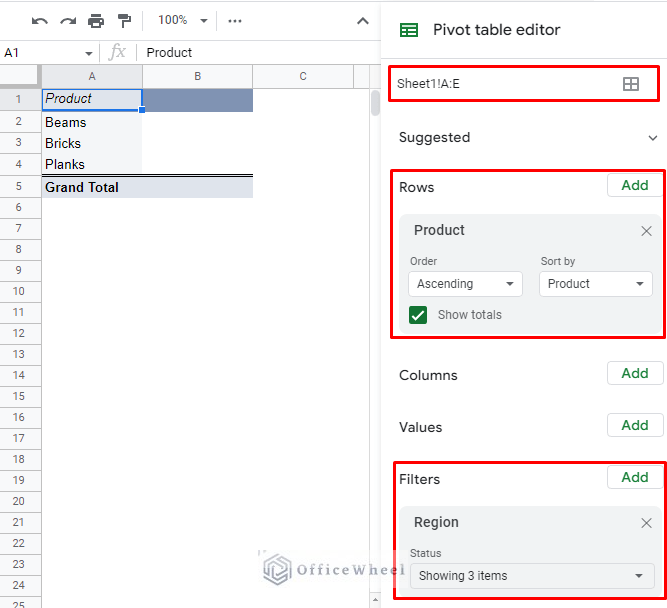Screen dimensions: 667x608
Task: Click the vertical scrollbar thumb of the sheet
Action: point(375,103)
